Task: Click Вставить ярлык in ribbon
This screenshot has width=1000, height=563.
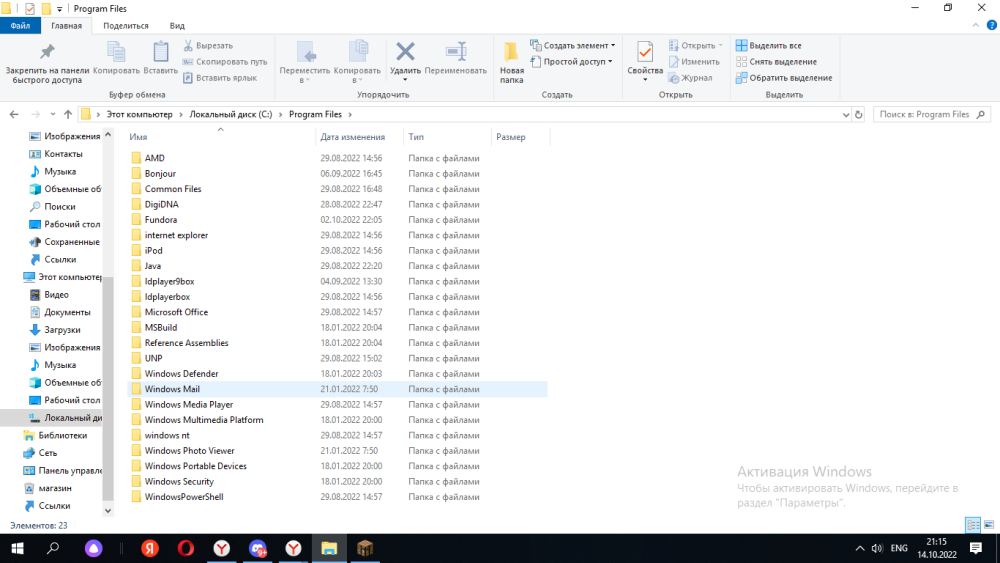Action: coord(220,78)
